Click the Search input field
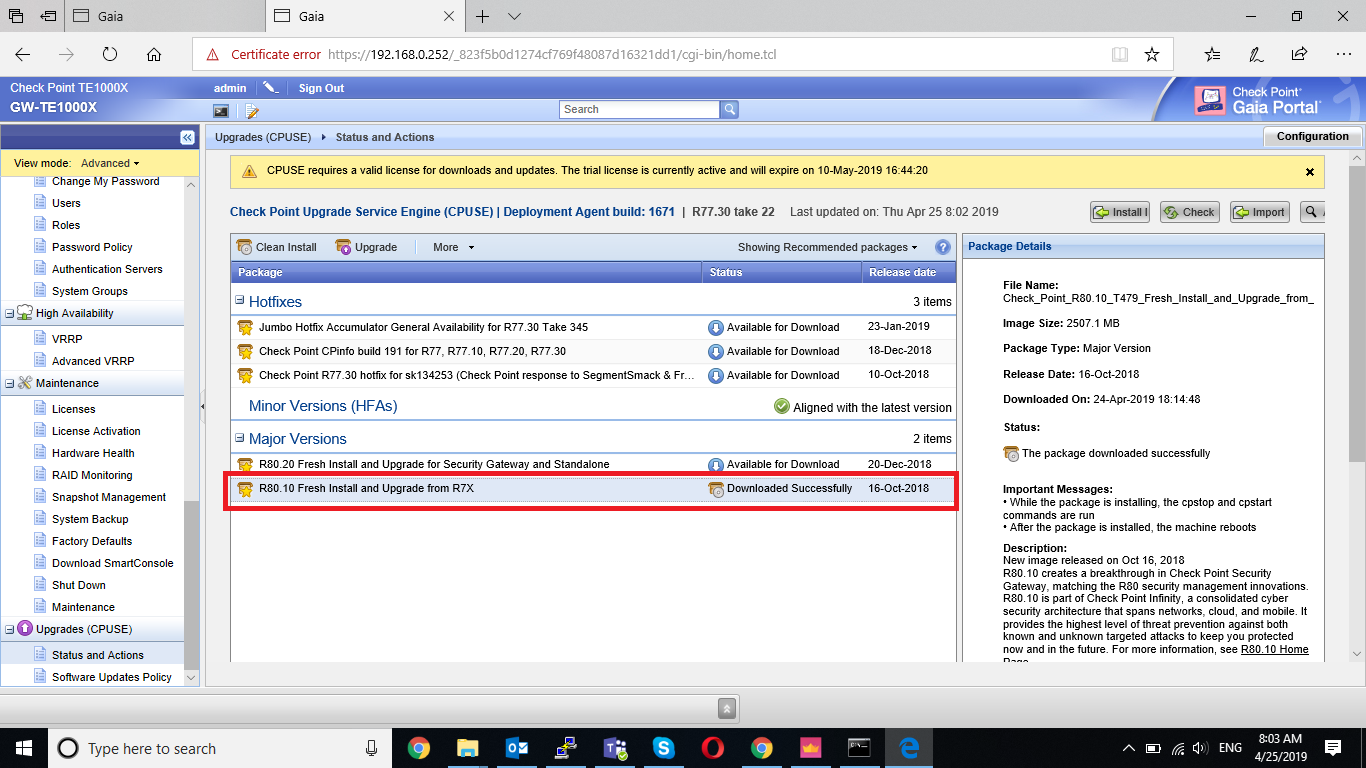The image size is (1366, 768). coord(640,109)
